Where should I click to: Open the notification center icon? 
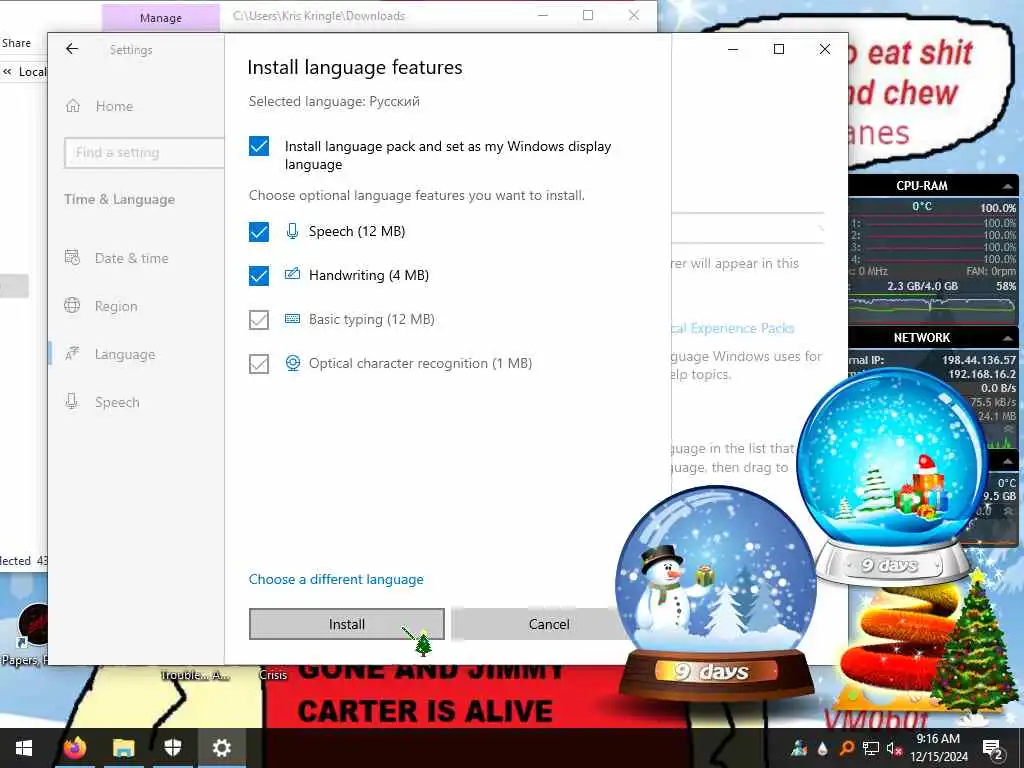point(992,749)
